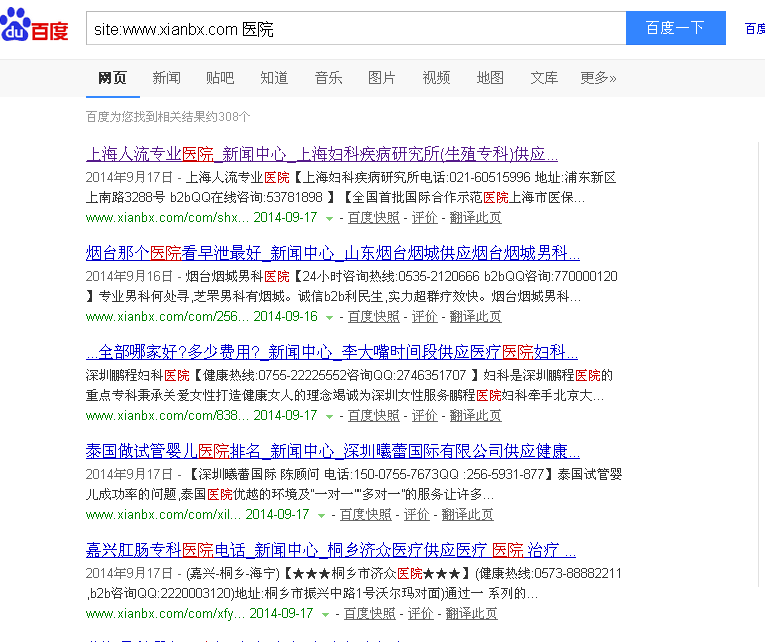Viewport: 765px width, 642px height.
Task: Open result 嘉兴肛肠专科医院电话
Action: [x=331, y=550]
